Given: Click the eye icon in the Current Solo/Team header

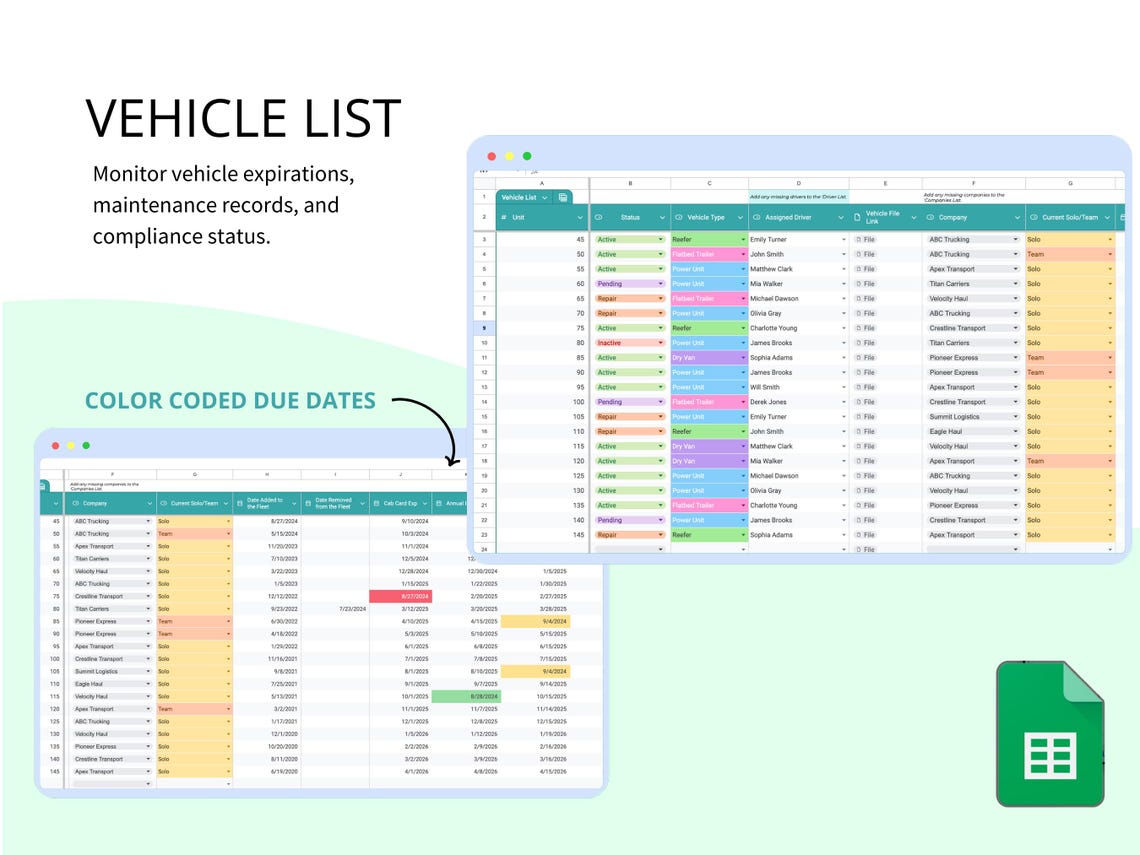Looking at the screenshot, I should (1033, 217).
